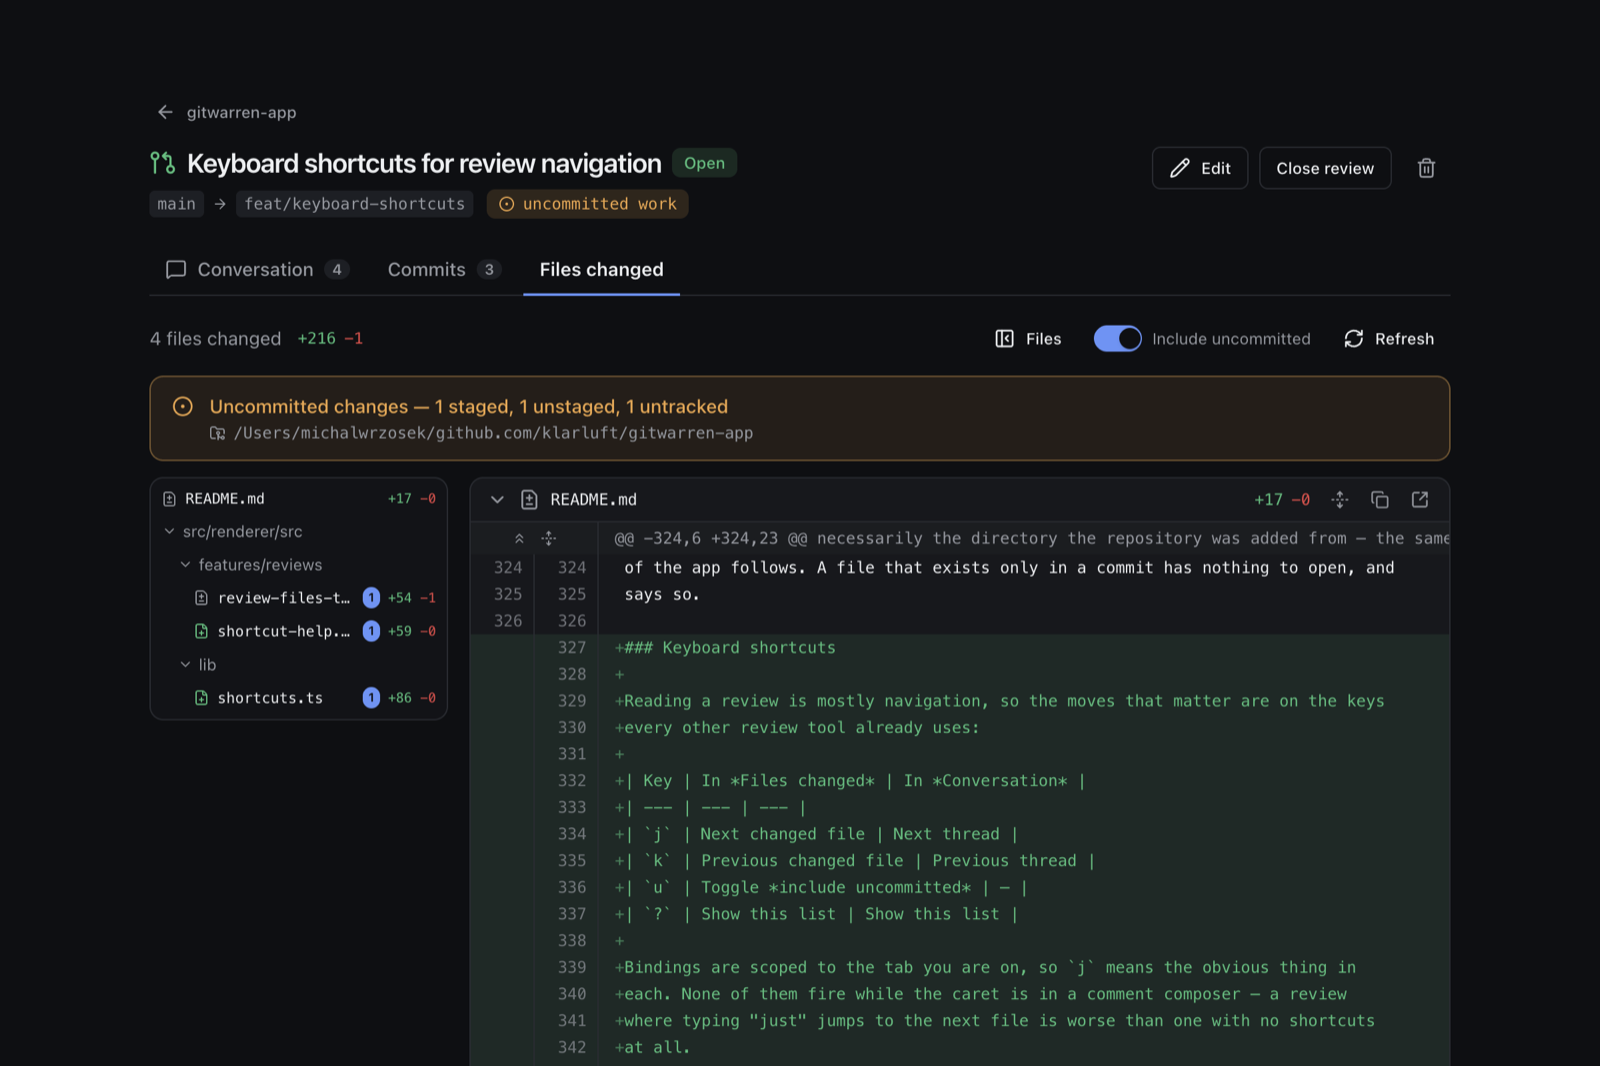Open README.md in external editor

tap(1420, 499)
